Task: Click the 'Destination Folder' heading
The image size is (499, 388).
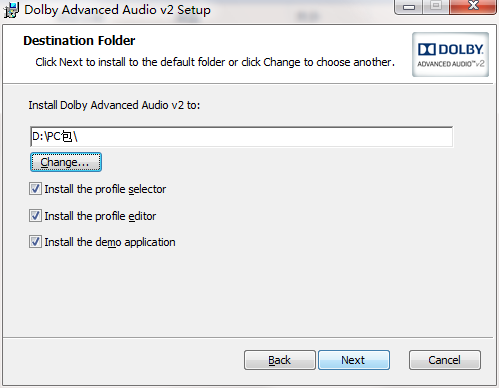Action: pos(79,41)
